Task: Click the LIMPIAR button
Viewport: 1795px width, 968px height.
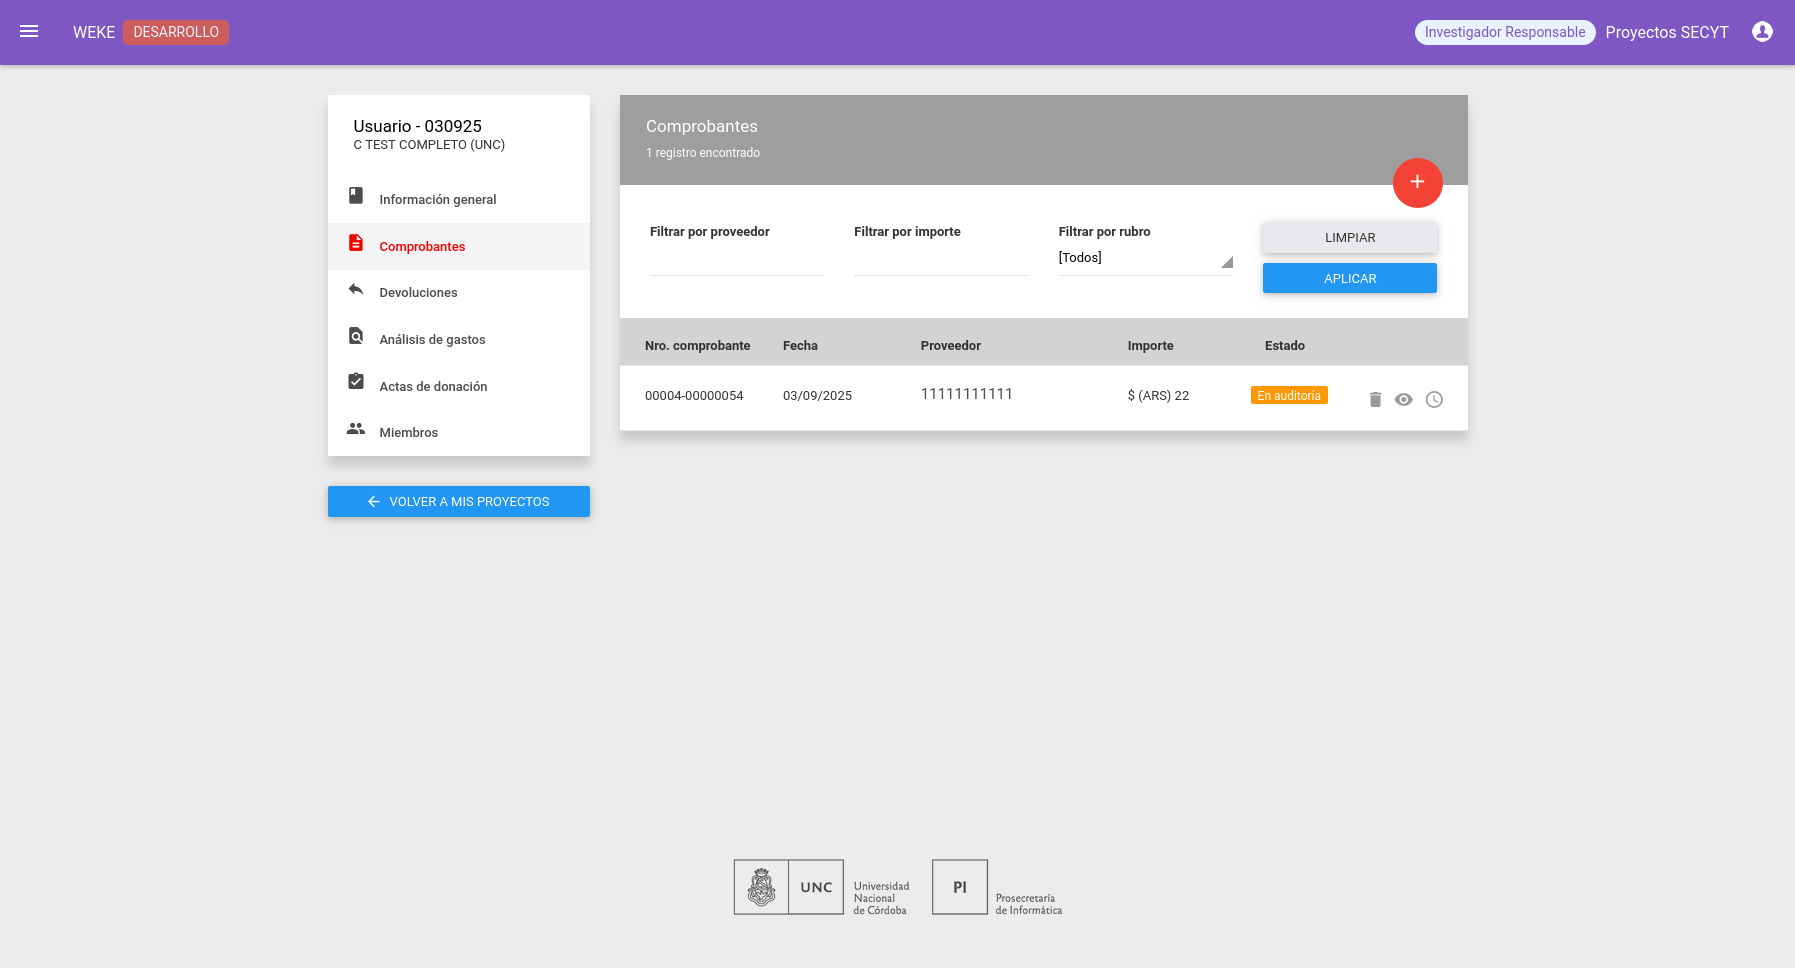Action: 1350,238
